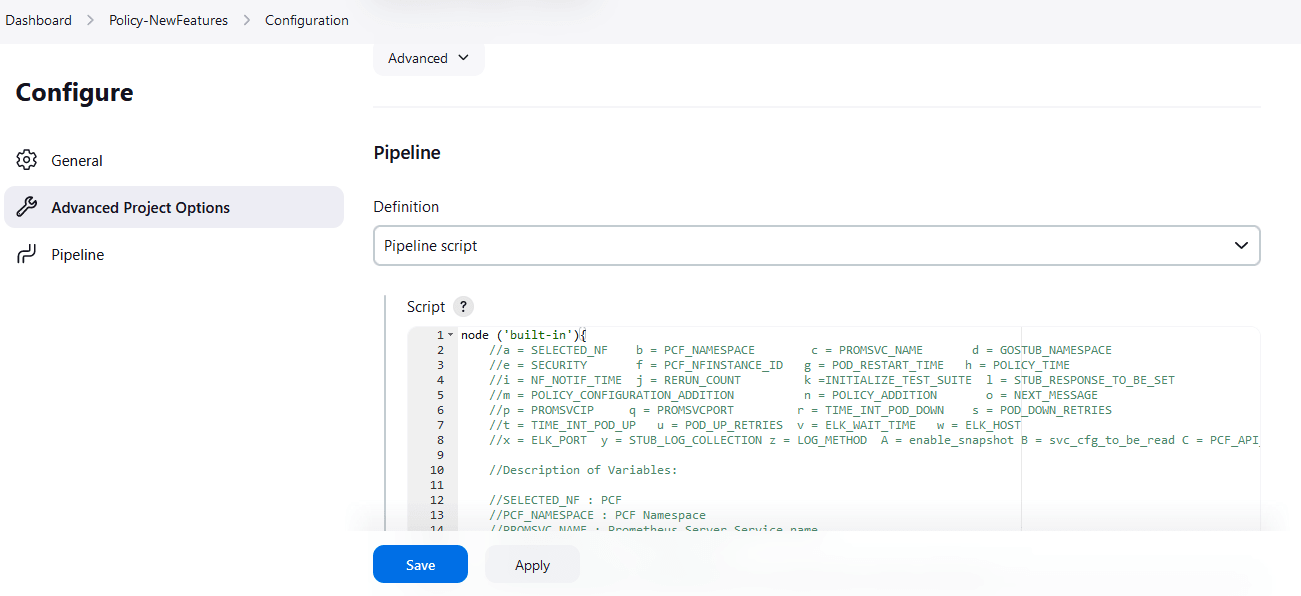Expand the Advanced options section
Viewport: 1301px width, 596px height.
coord(428,58)
